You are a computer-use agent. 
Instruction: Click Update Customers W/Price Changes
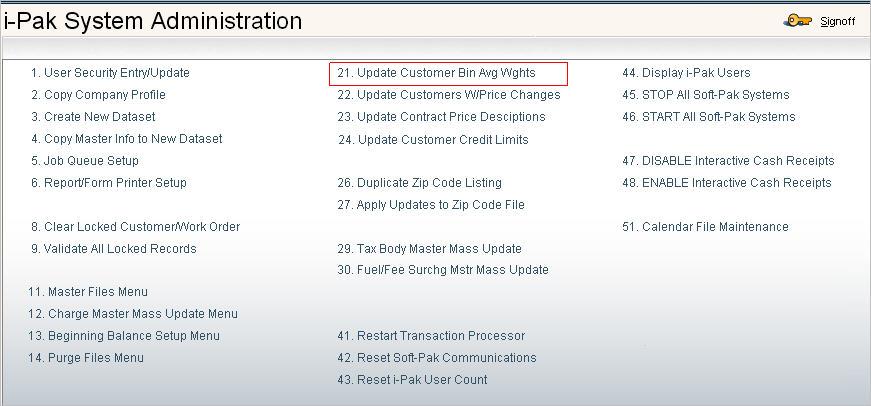(x=449, y=95)
